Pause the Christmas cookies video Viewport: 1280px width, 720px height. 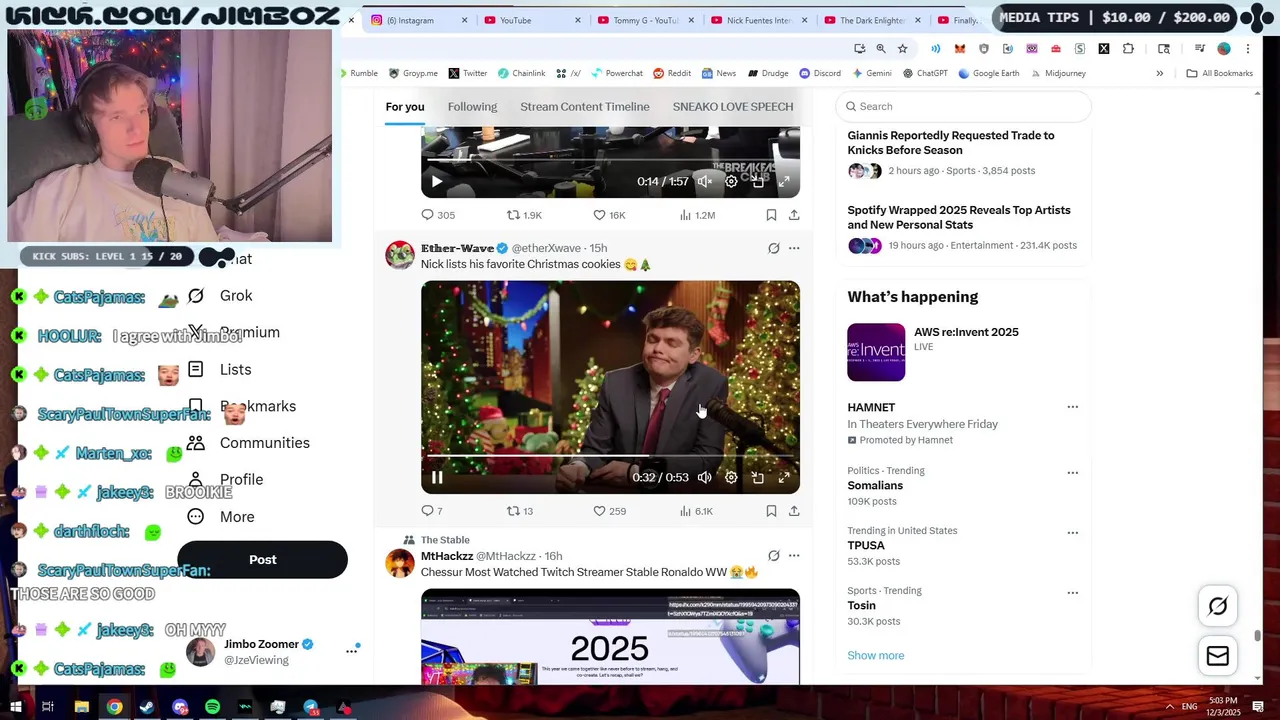click(x=437, y=478)
